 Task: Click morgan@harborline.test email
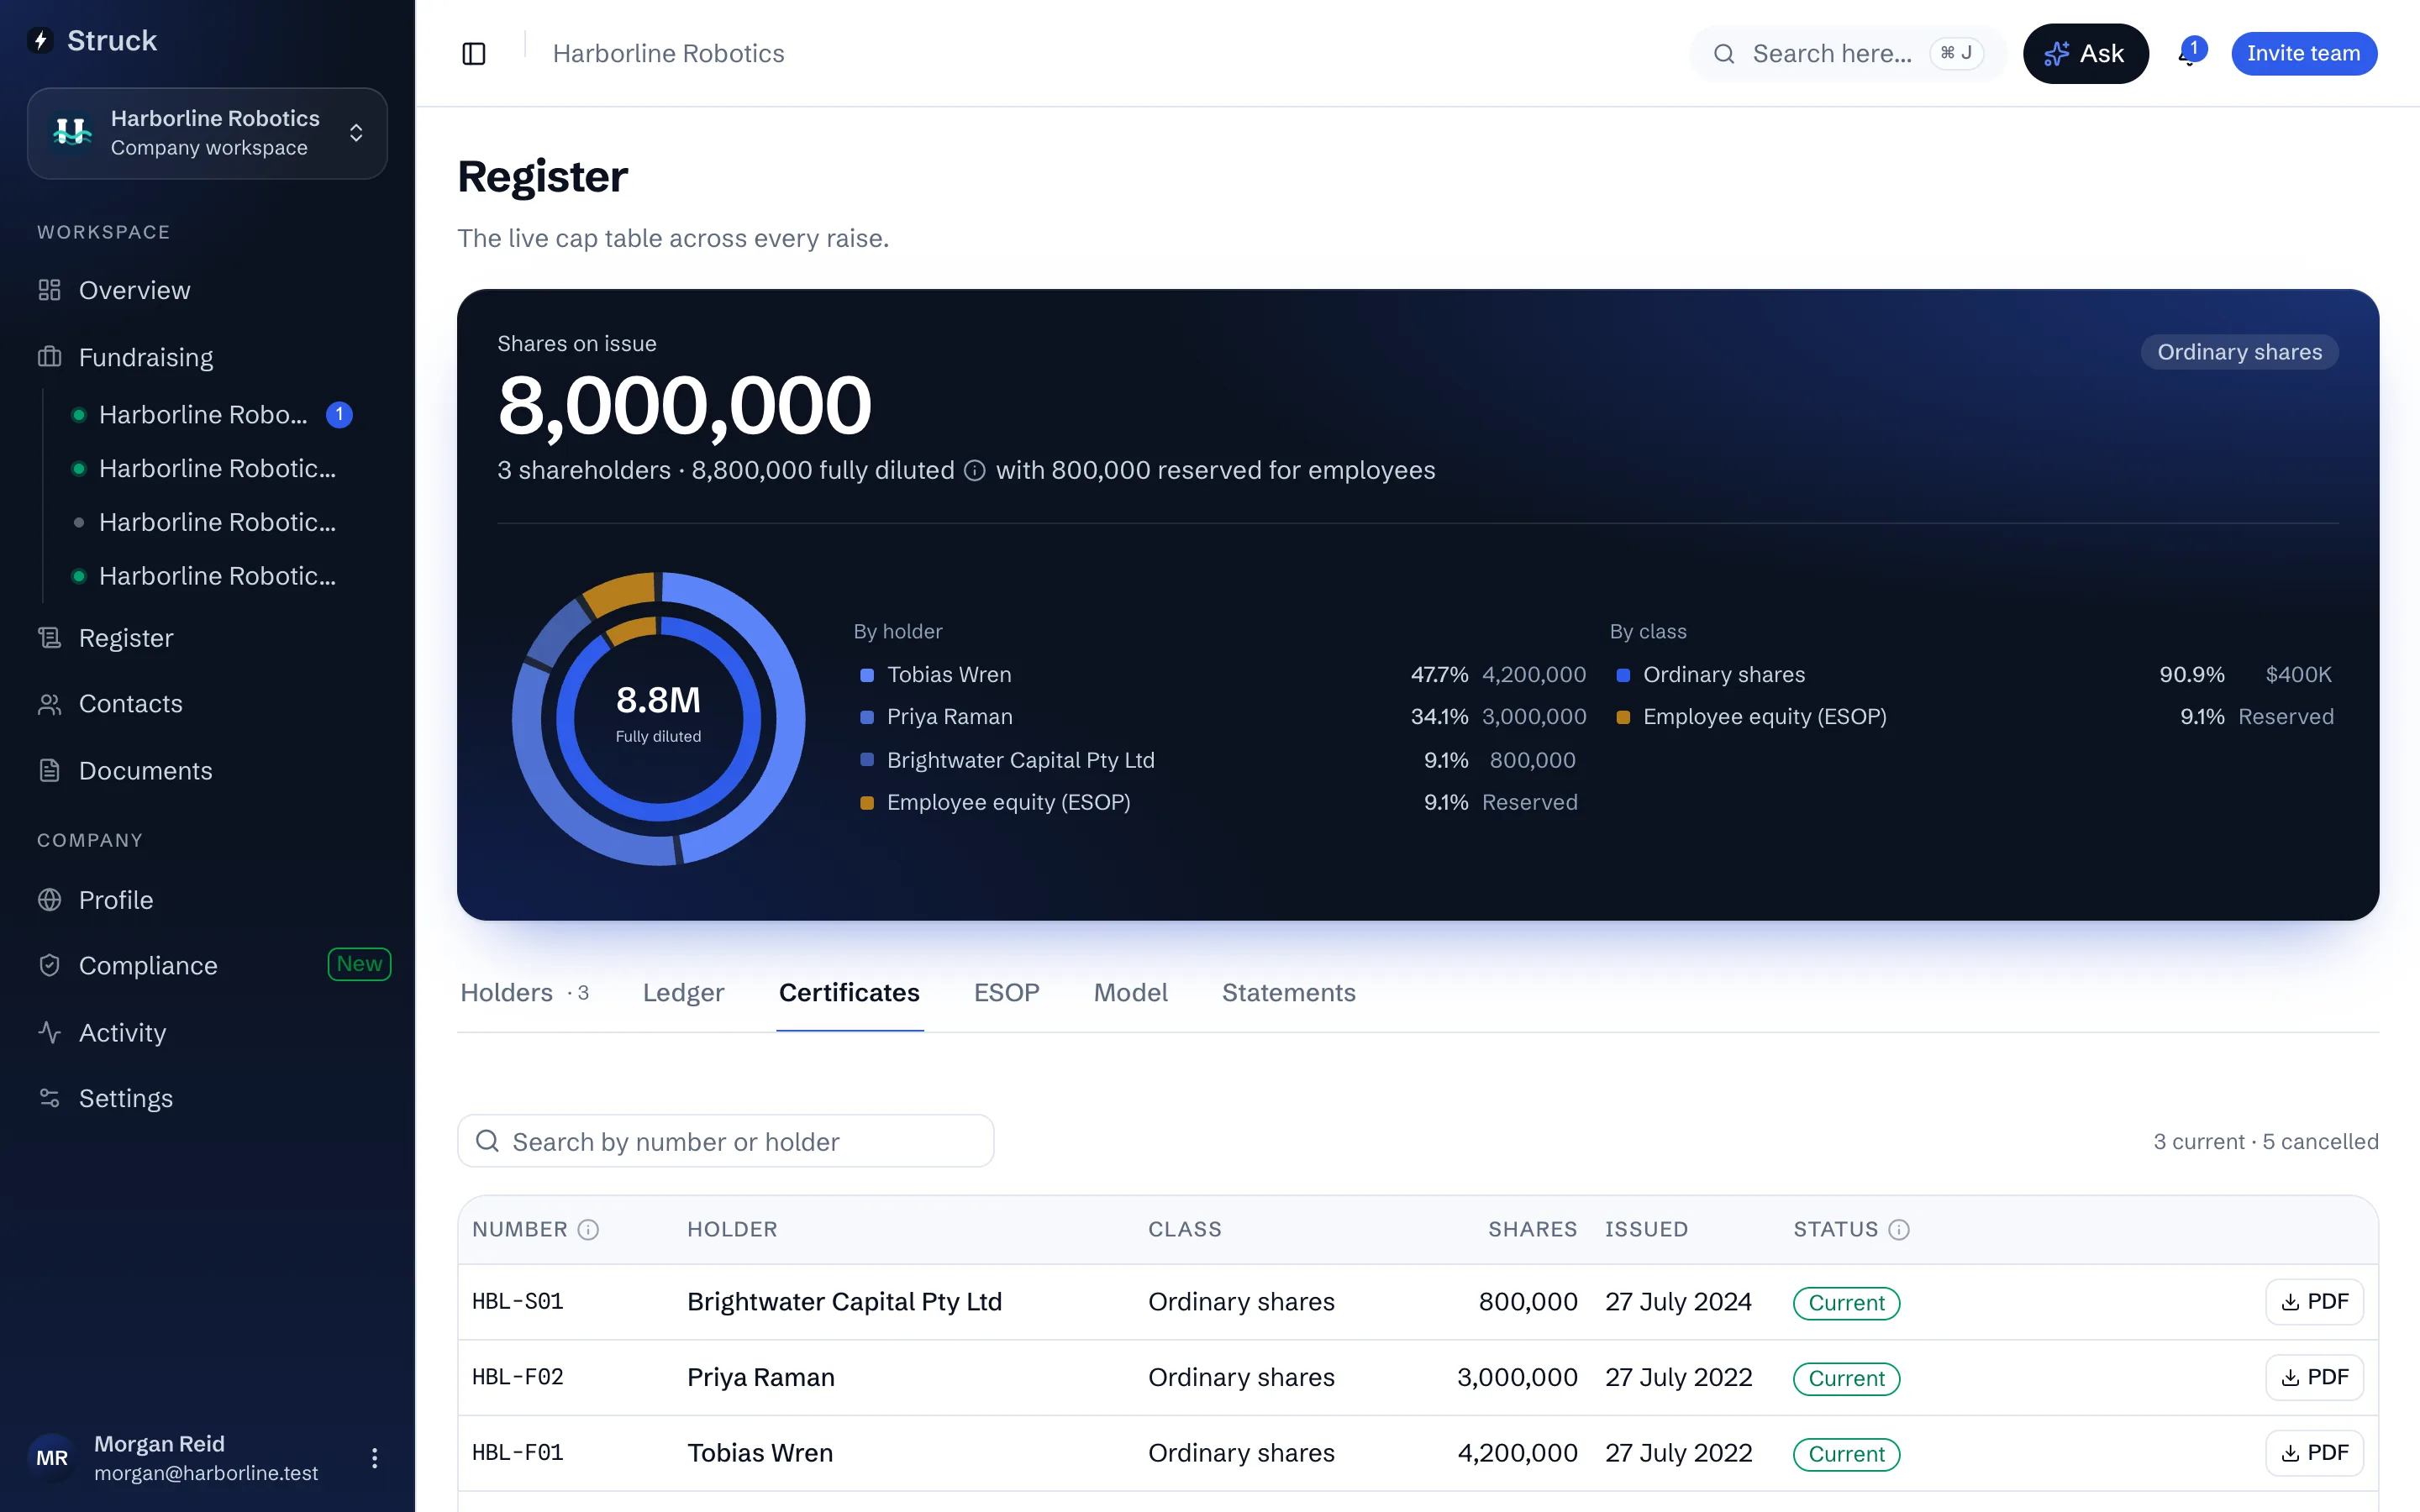pos(206,1473)
